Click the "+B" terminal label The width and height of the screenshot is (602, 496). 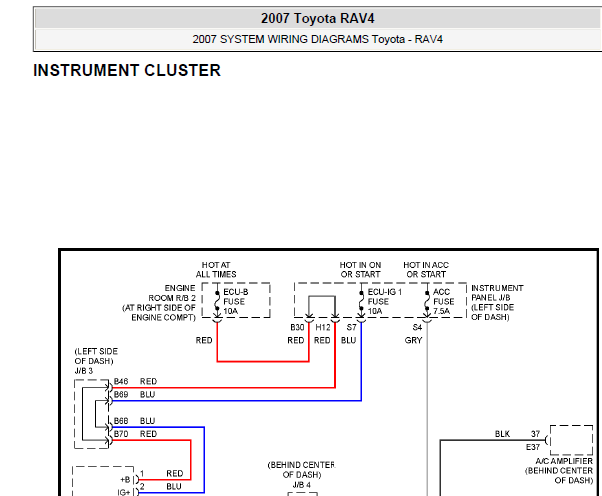click(x=126, y=480)
